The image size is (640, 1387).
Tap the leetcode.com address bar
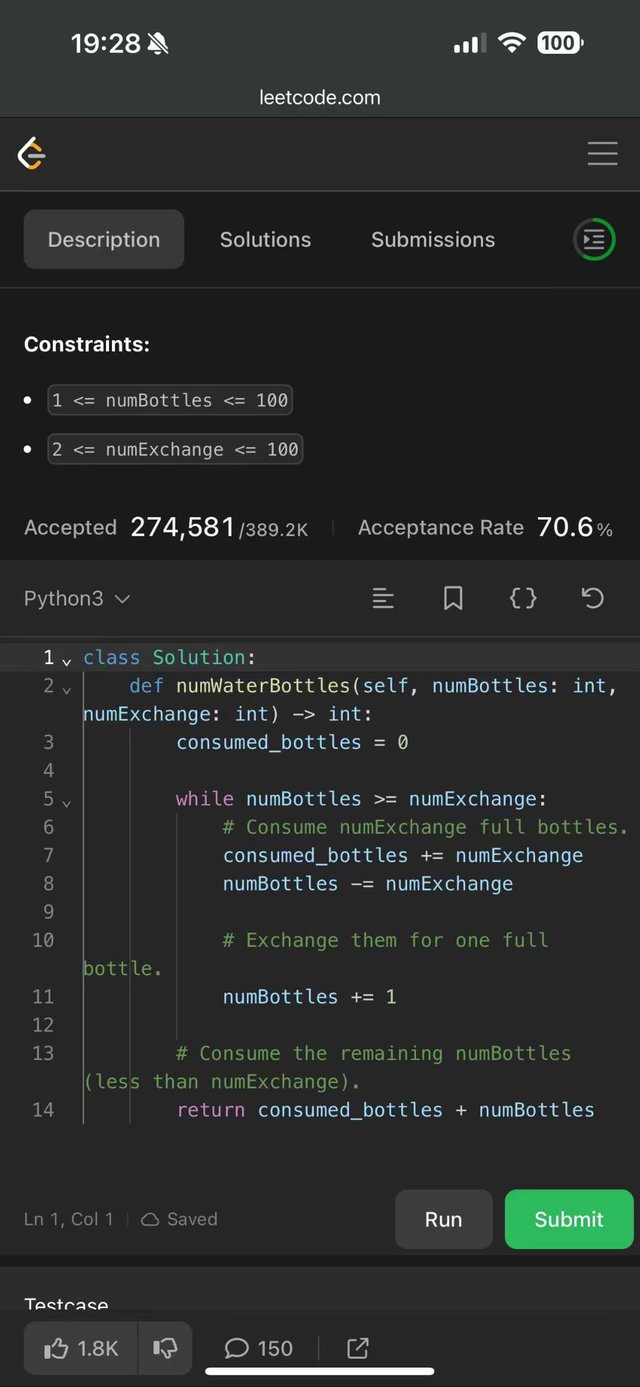click(x=320, y=97)
